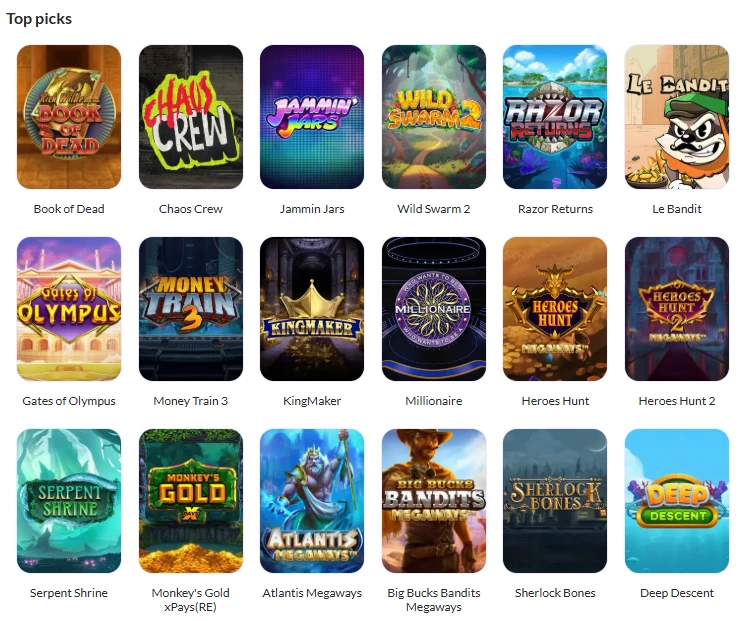This screenshot has width=740, height=621.
Task: Select the Gates of Olympus thumbnail
Action: coord(69,309)
